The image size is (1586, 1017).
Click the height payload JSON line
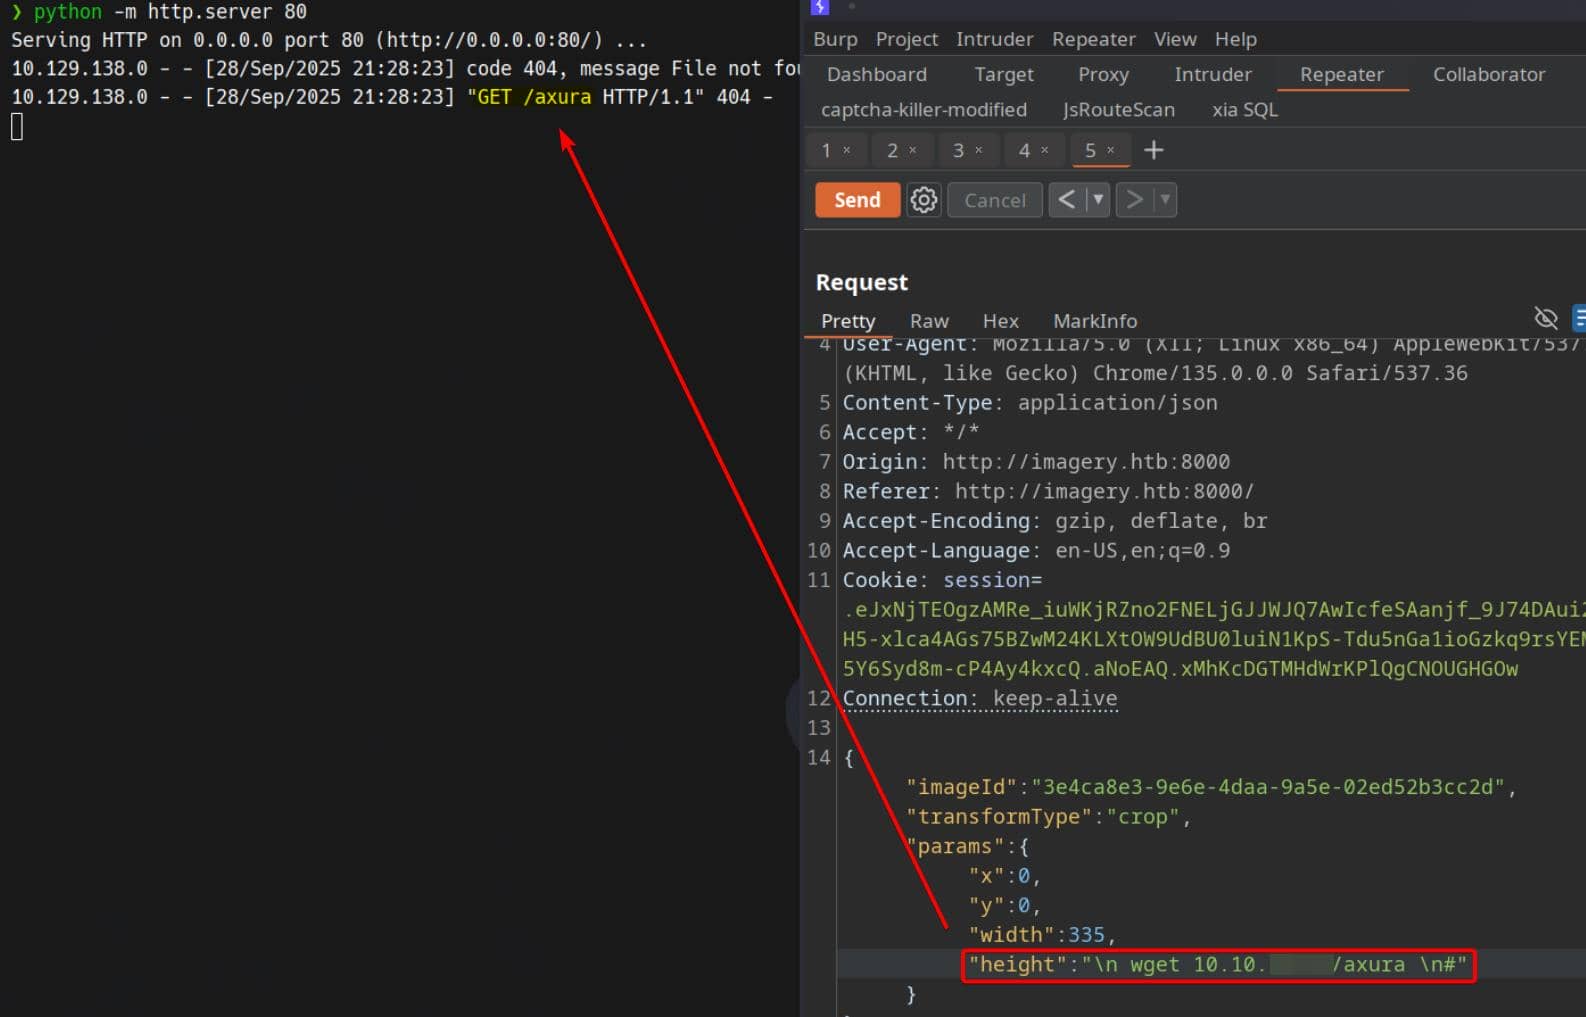point(1218,965)
